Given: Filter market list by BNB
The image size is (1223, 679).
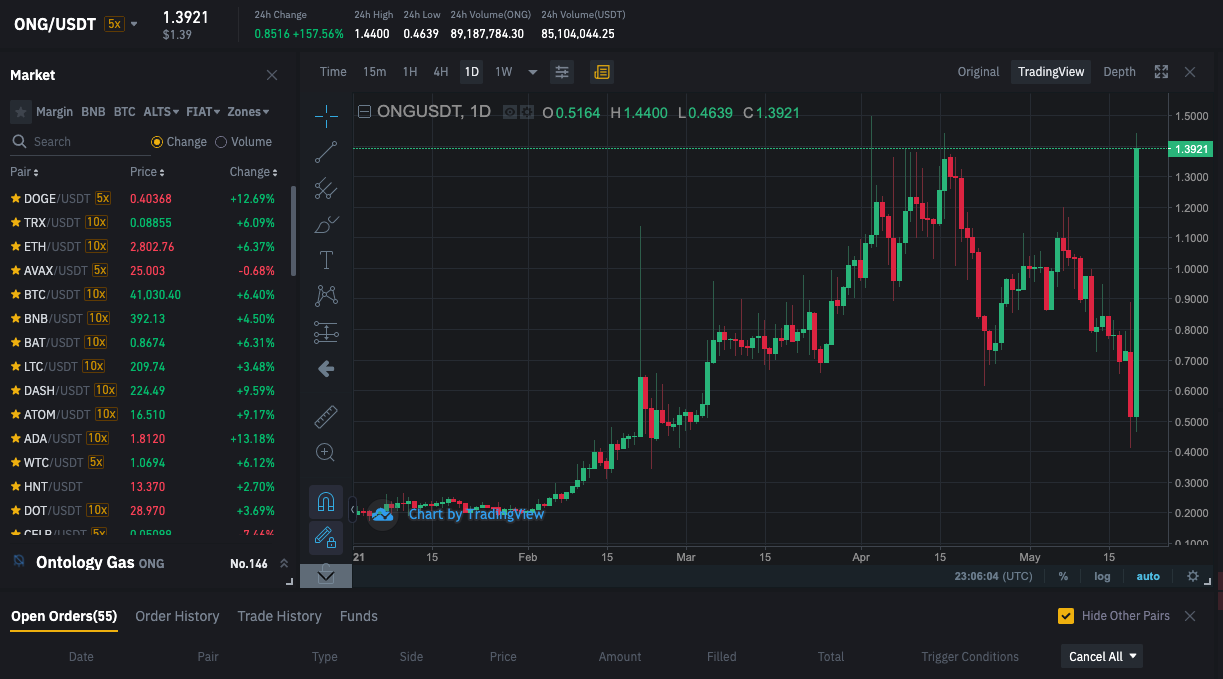Looking at the screenshot, I should (x=93, y=112).
